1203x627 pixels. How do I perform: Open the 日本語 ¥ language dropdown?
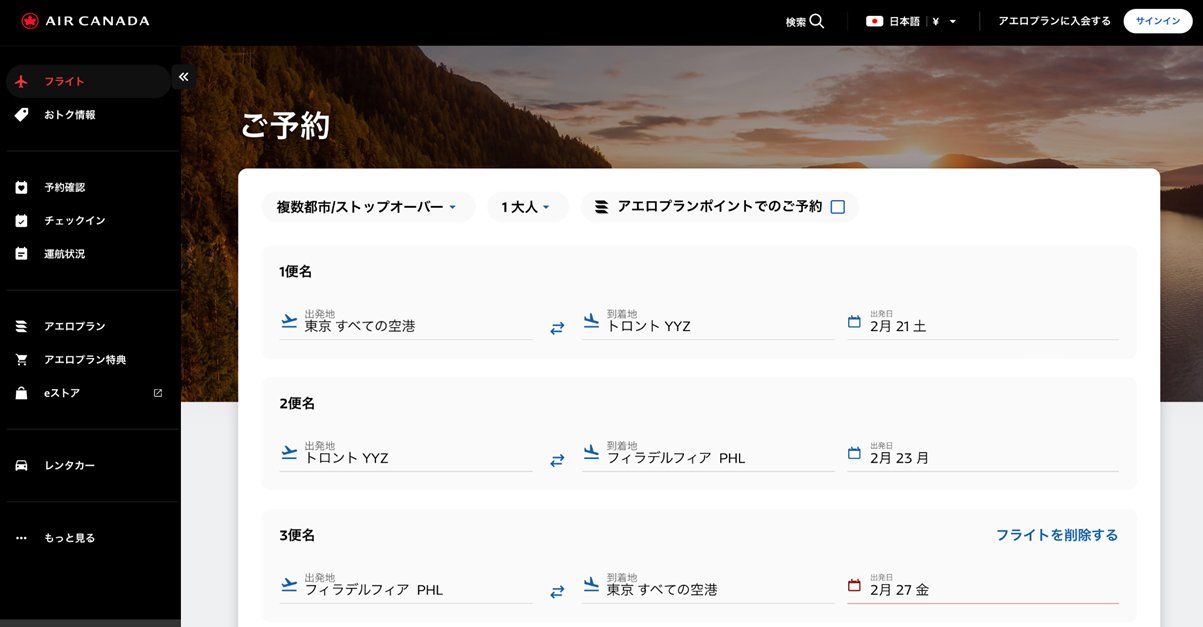point(912,21)
